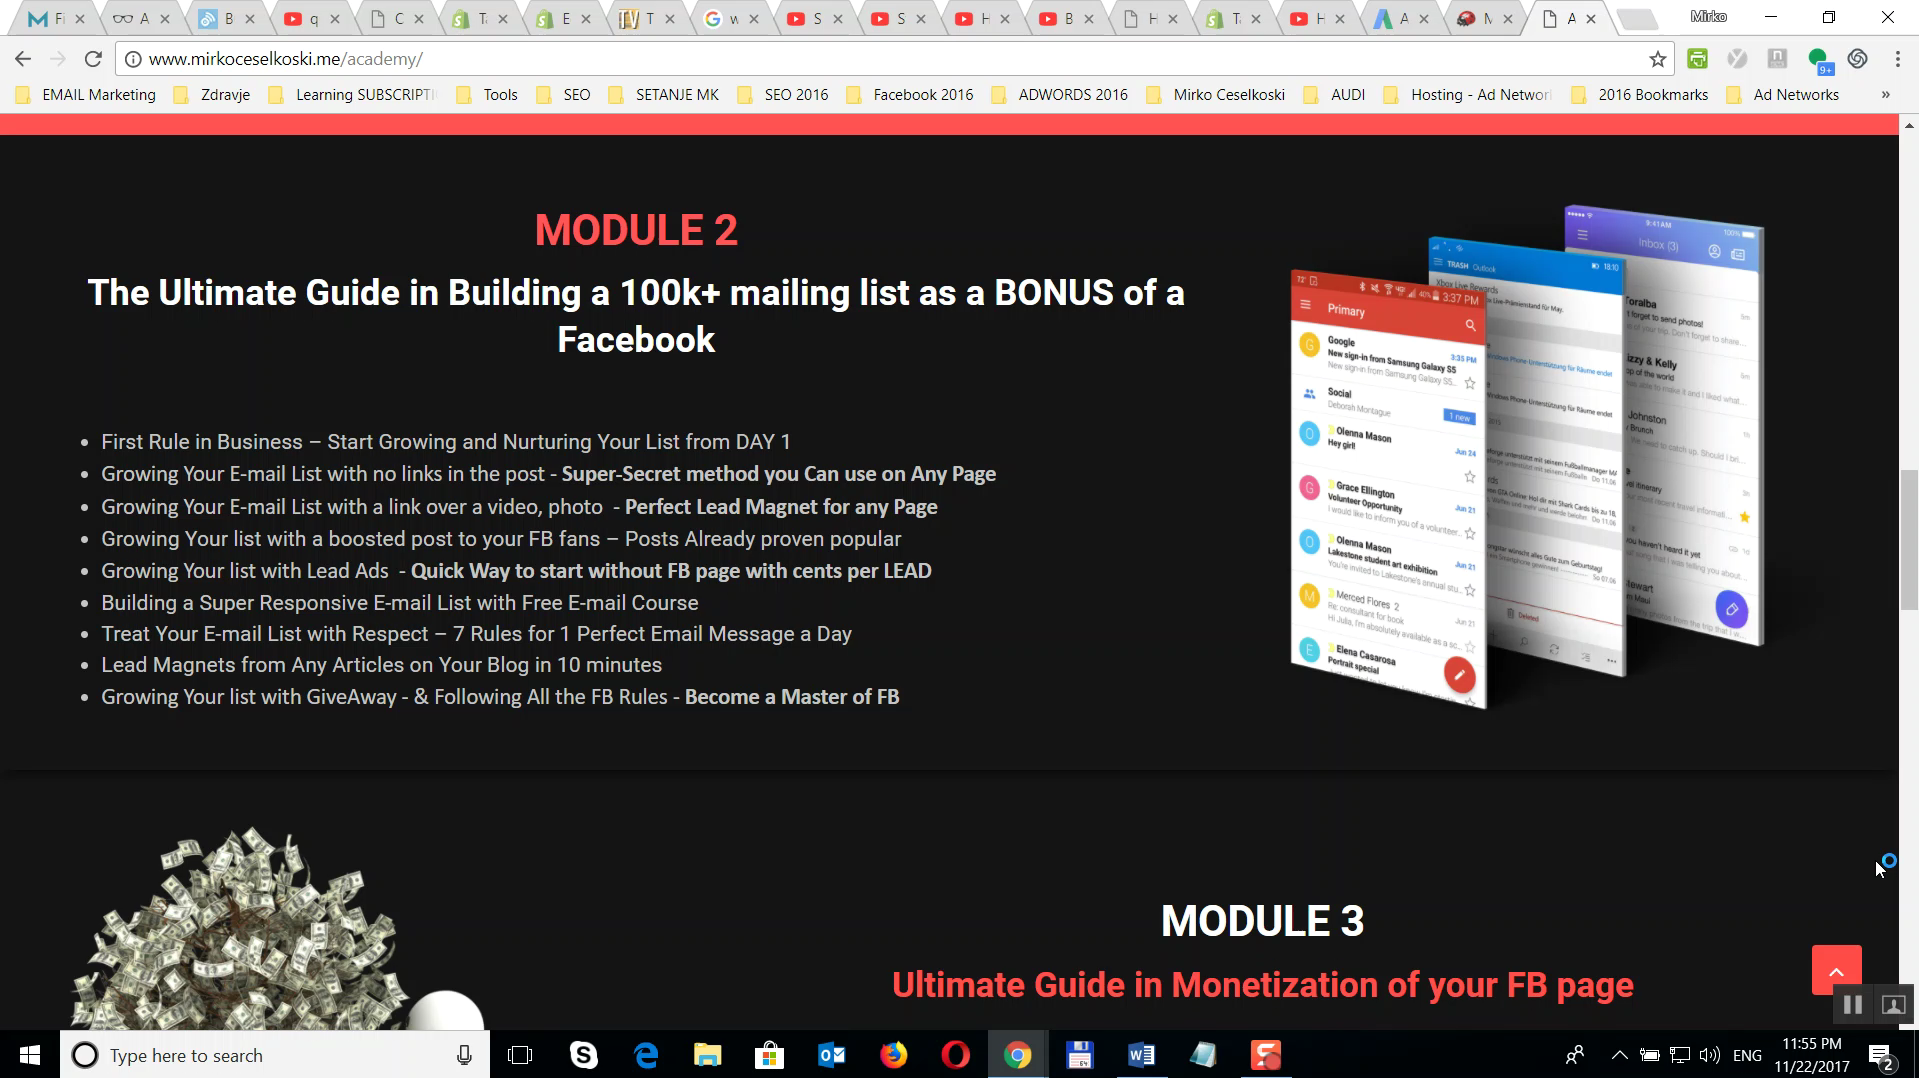Click the microphone icon in search box
The width and height of the screenshot is (1919, 1078).
tap(464, 1055)
